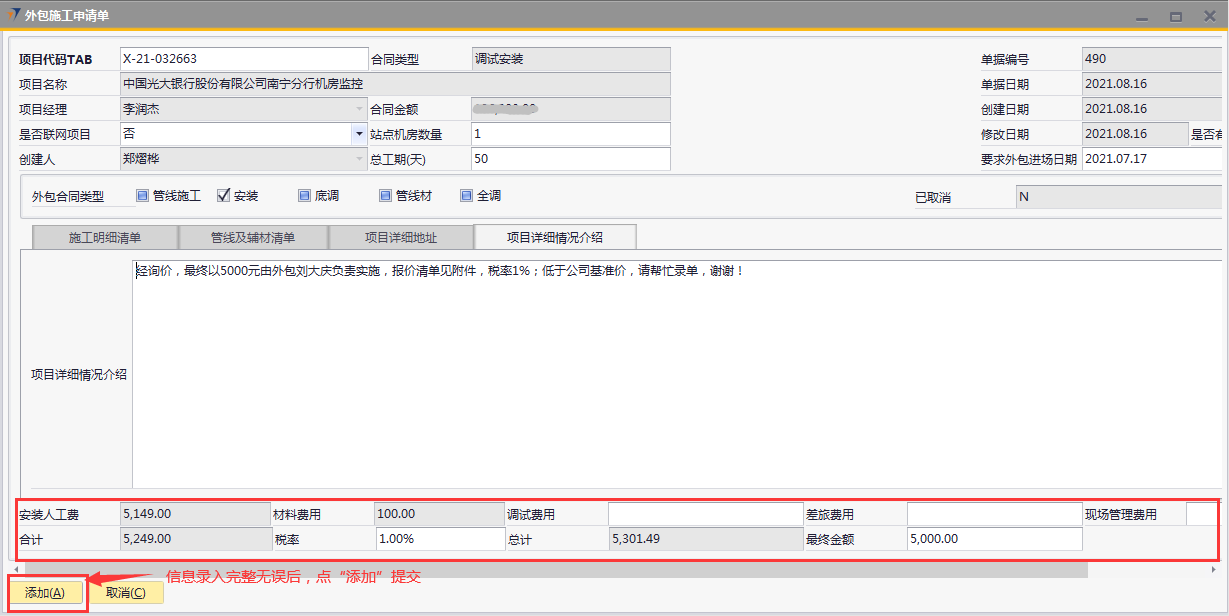Viewport: 1229px width, 616px height.
Task: Switch to the 施工明细清单 tab
Action: pyautogui.click(x=105, y=238)
